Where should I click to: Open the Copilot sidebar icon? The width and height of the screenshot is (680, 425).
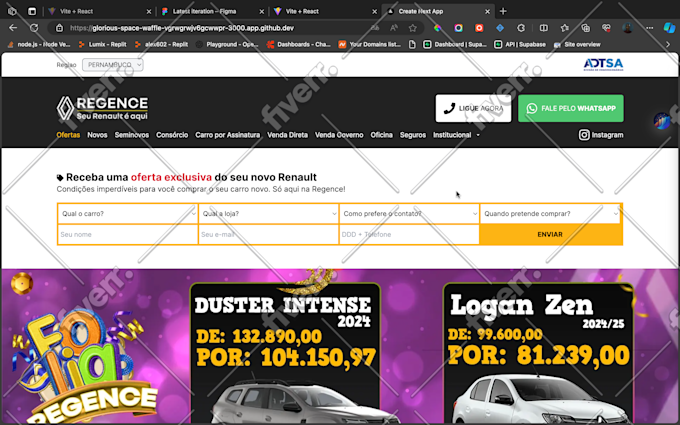tap(669, 28)
